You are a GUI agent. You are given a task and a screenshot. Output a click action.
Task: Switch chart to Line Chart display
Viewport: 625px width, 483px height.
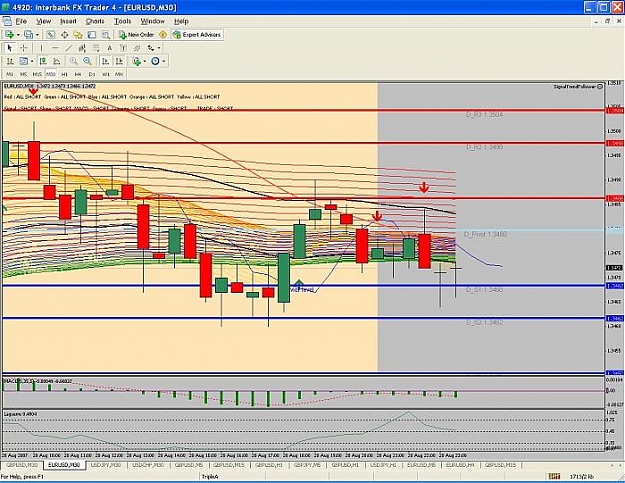point(57,61)
